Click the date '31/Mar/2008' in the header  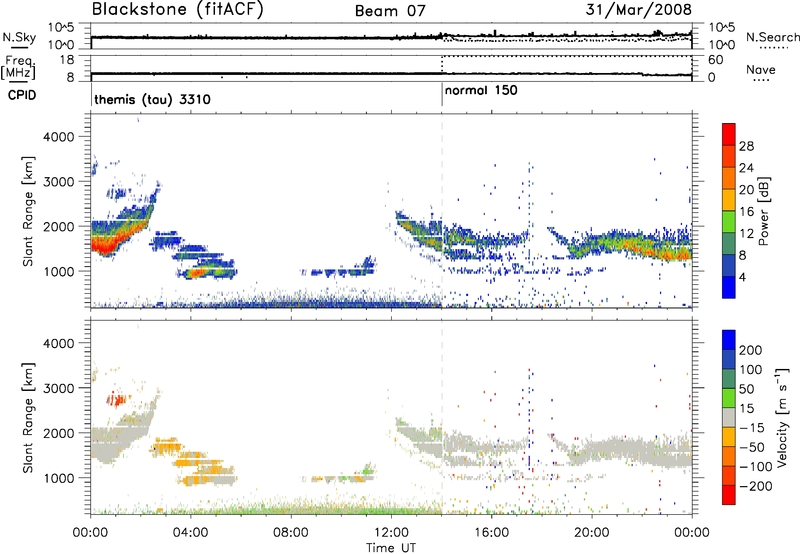[x=638, y=9]
